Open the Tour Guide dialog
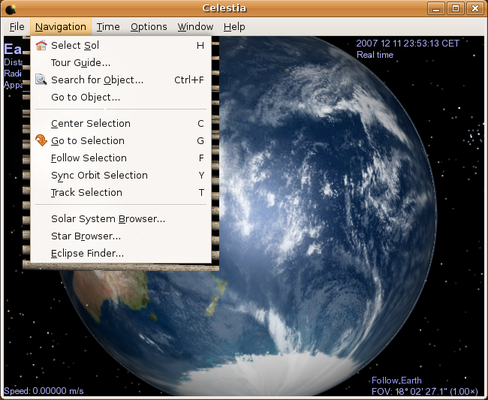 point(120,63)
